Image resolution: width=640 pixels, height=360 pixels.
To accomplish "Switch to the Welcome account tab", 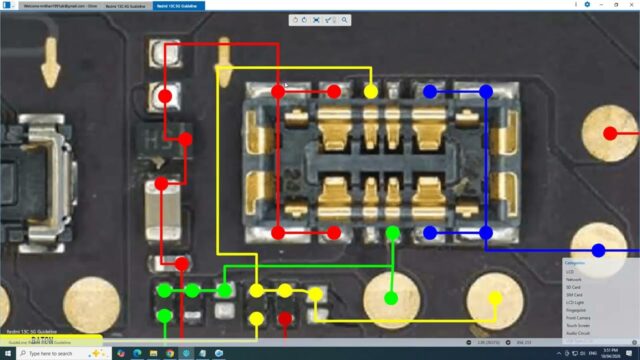I will 60,6.
